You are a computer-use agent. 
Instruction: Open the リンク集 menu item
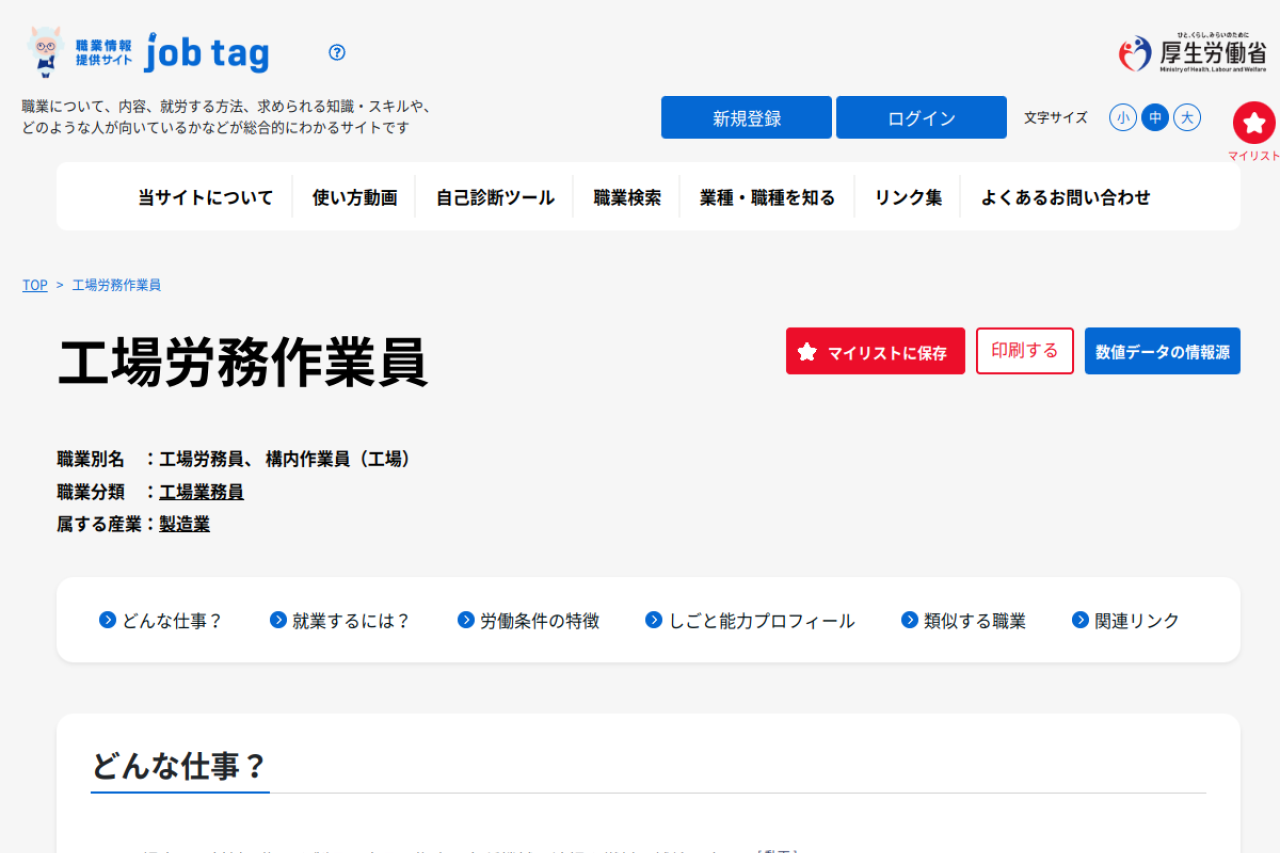(x=908, y=197)
